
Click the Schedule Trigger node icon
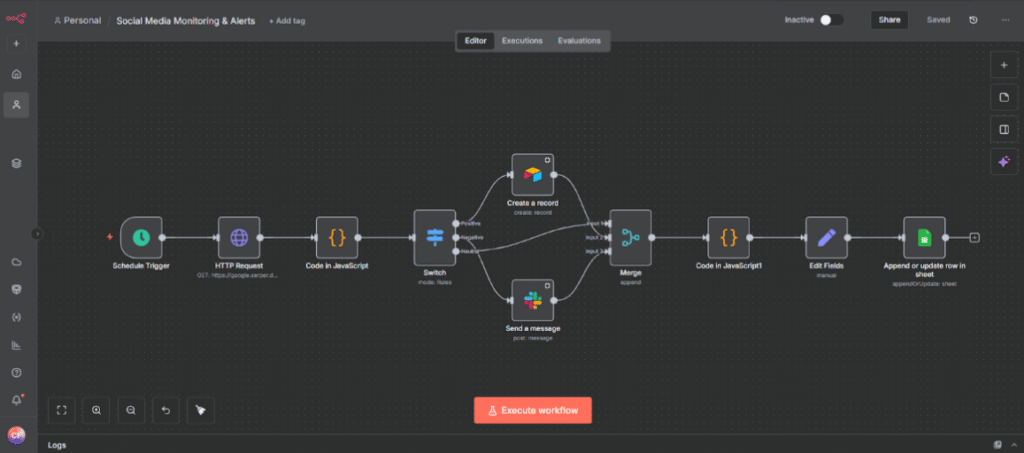141,237
